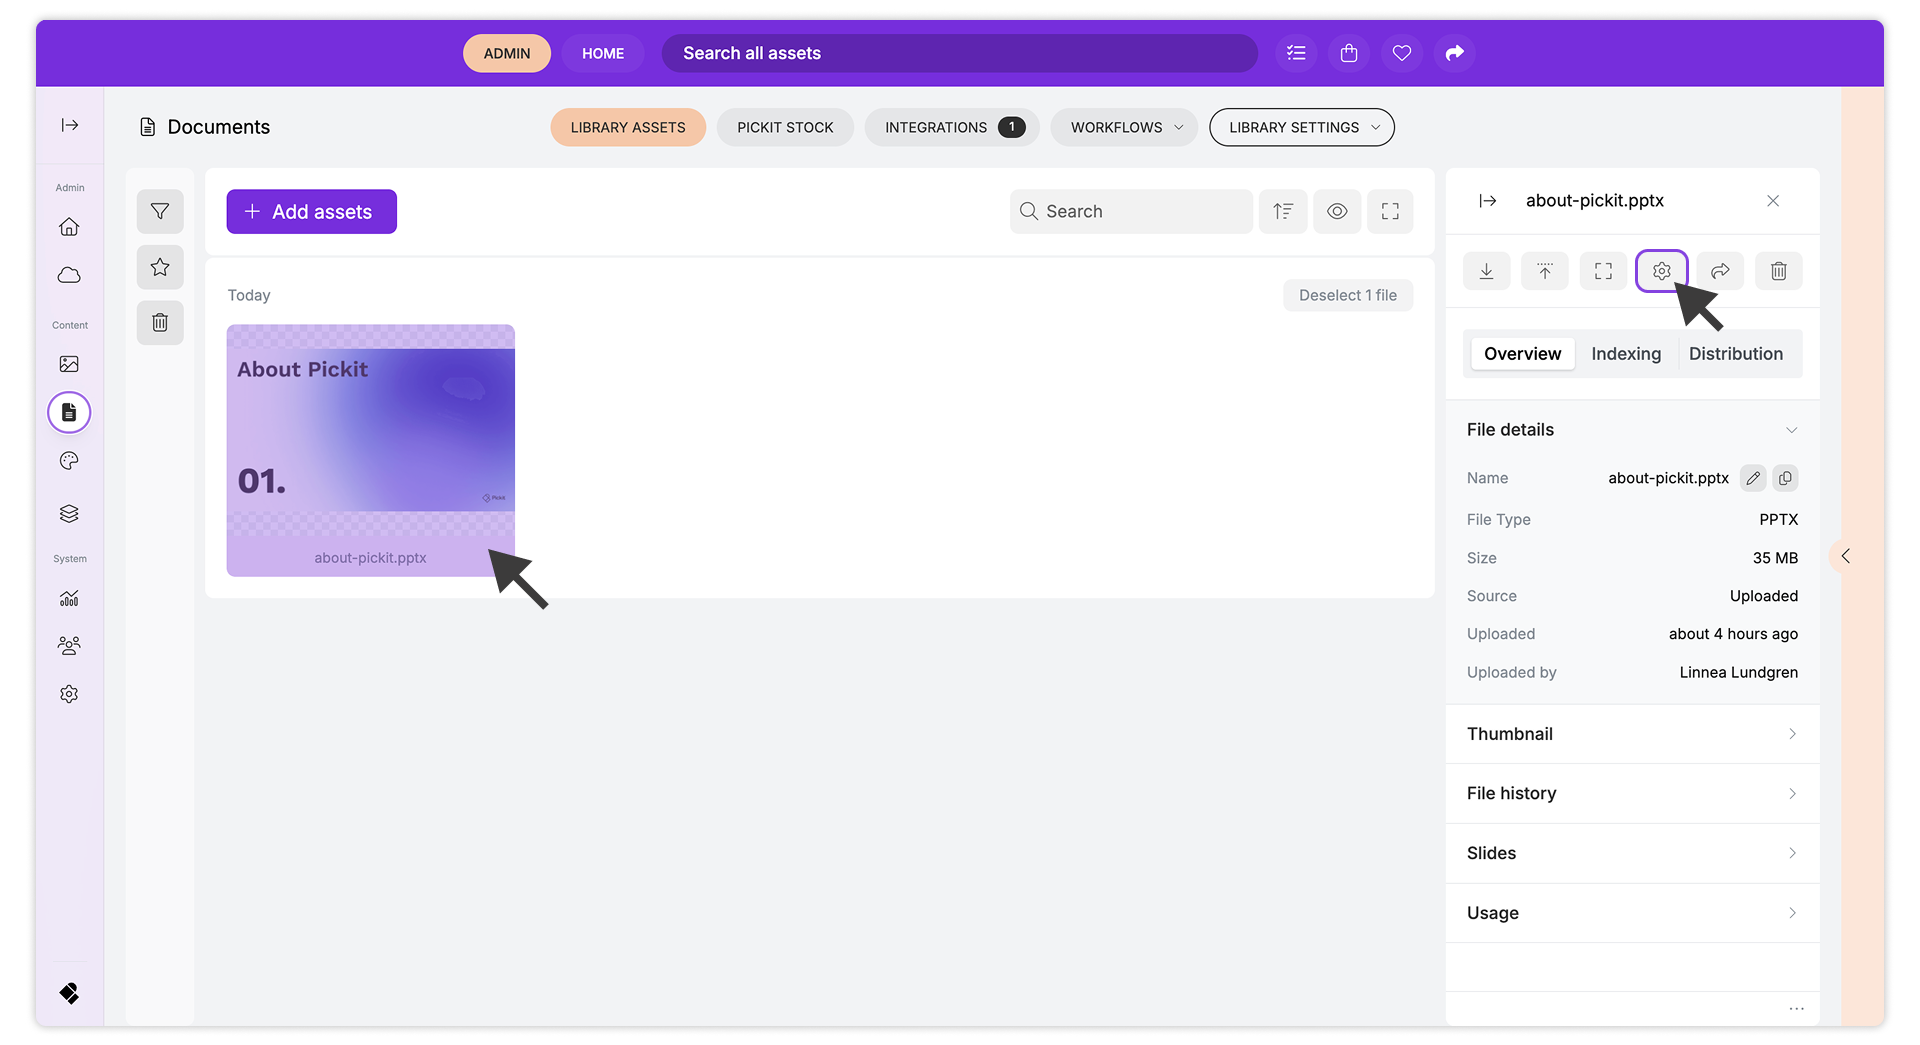Click Deselect 1 file button
The height and width of the screenshot is (1045, 1920).
1347,295
